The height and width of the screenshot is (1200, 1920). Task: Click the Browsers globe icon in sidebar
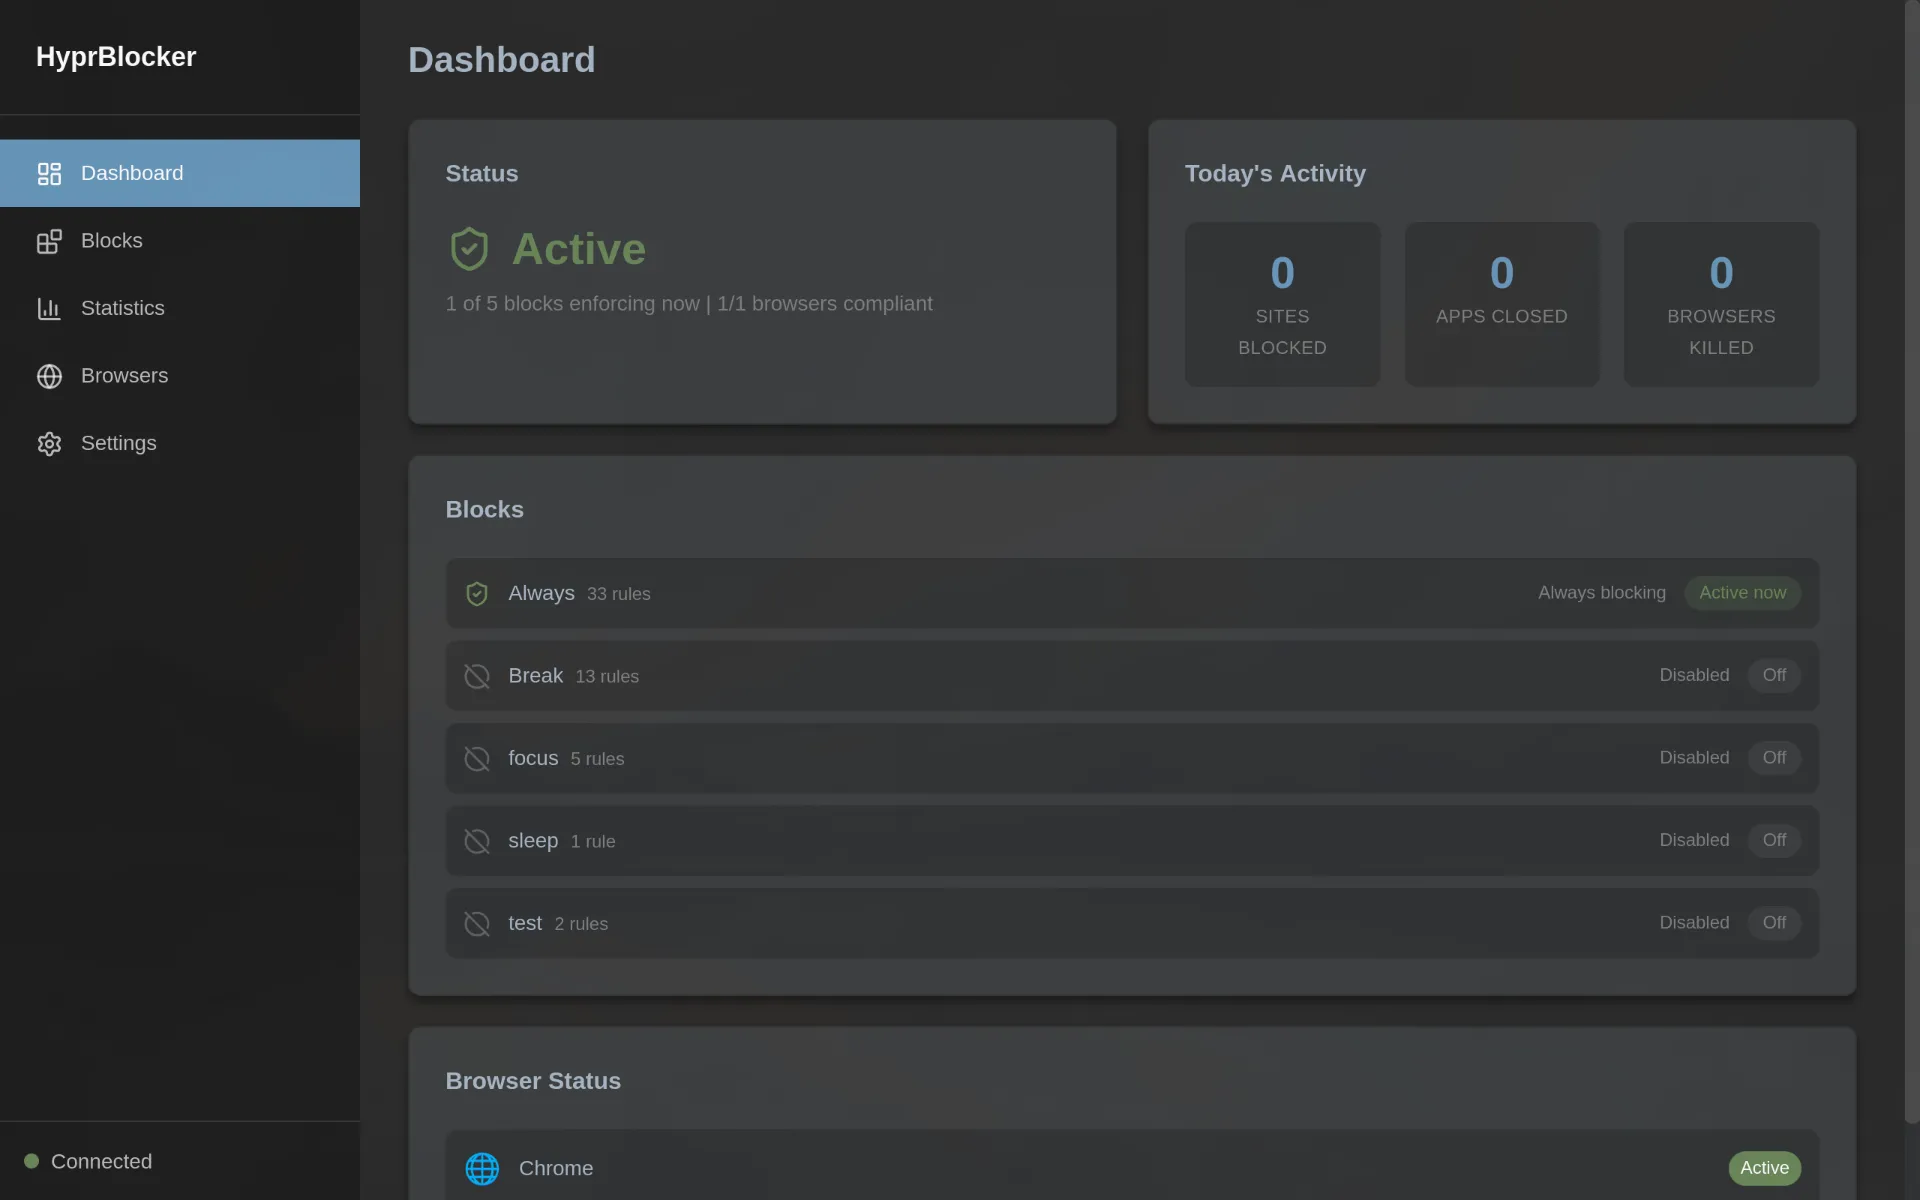pos(49,376)
